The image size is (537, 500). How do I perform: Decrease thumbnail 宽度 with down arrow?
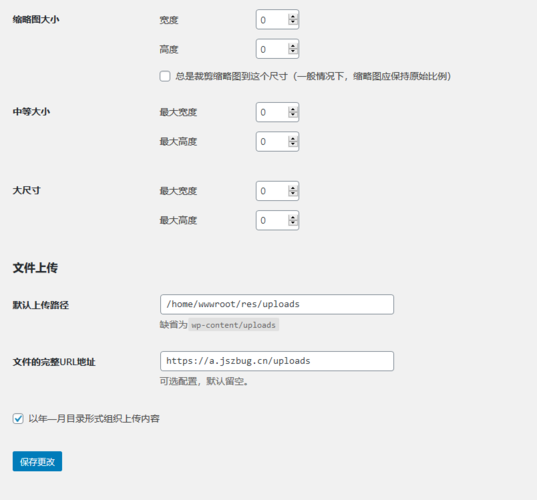click(x=293, y=22)
